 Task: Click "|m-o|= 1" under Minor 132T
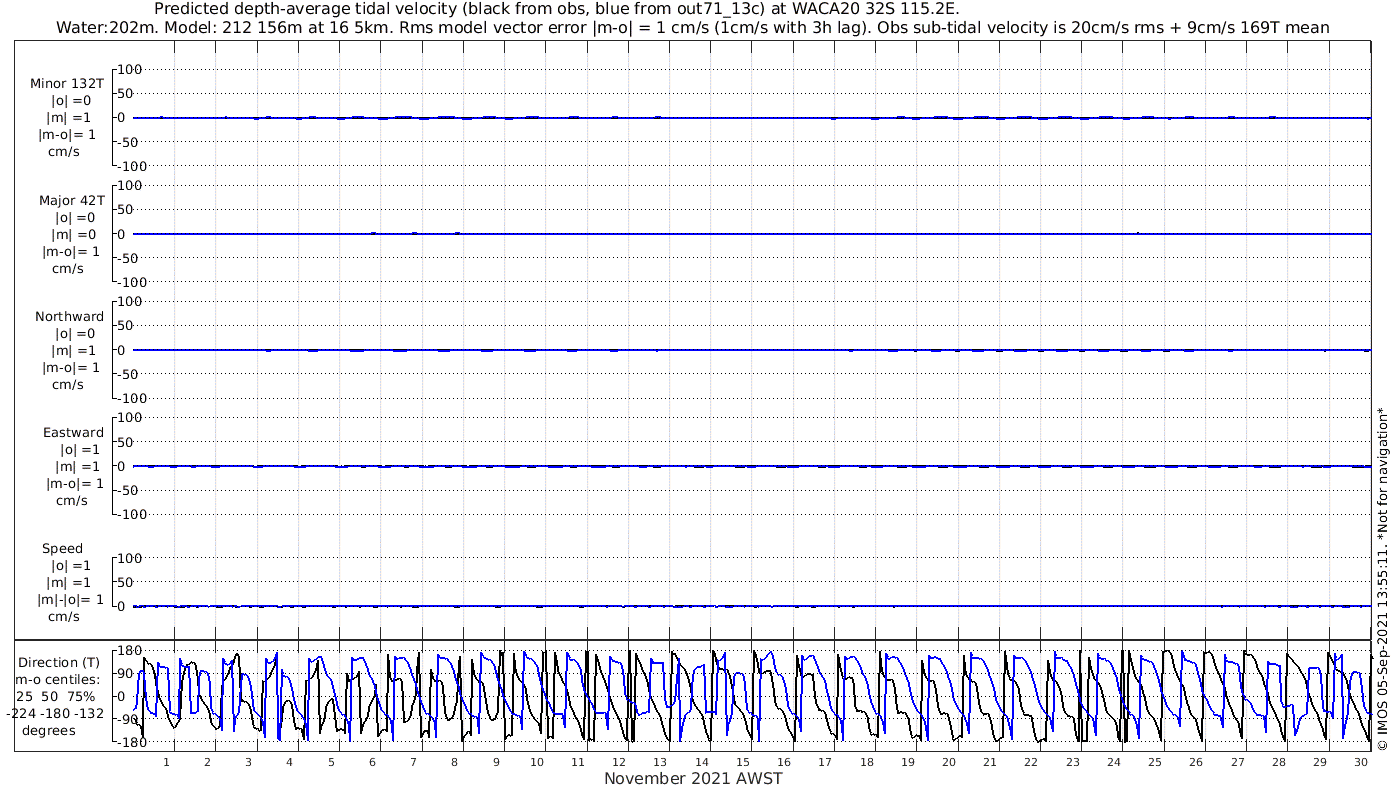coord(68,135)
